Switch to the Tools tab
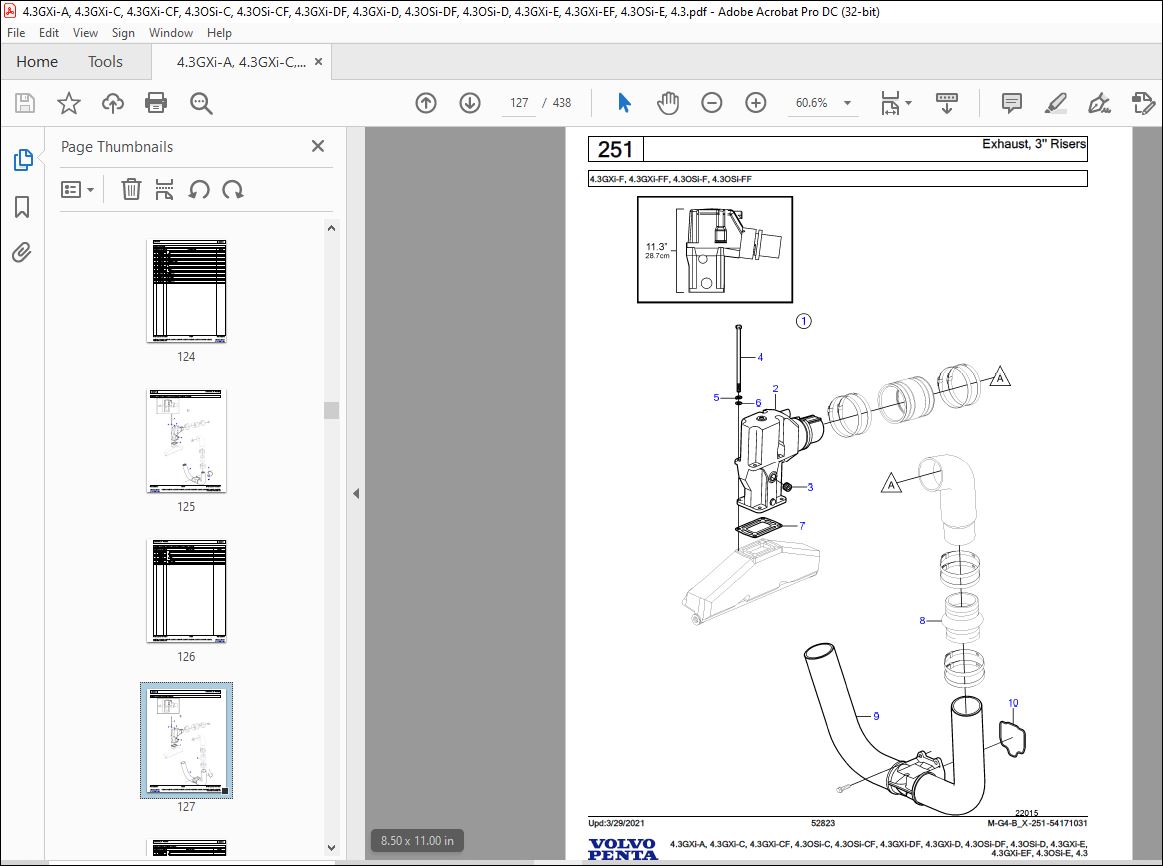The image size is (1163, 866). [105, 62]
